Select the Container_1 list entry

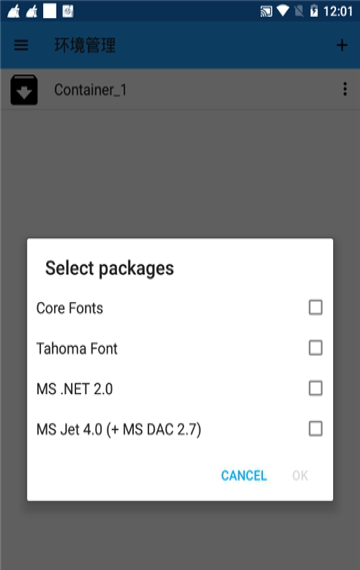click(x=180, y=89)
